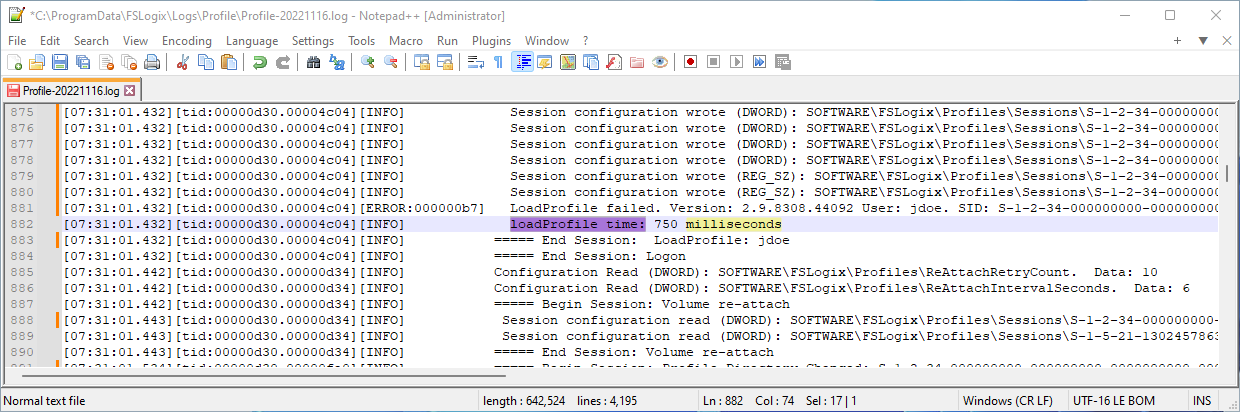Open Folder as Workspace icon
This screenshot has height=412, width=1240.
click(636, 62)
